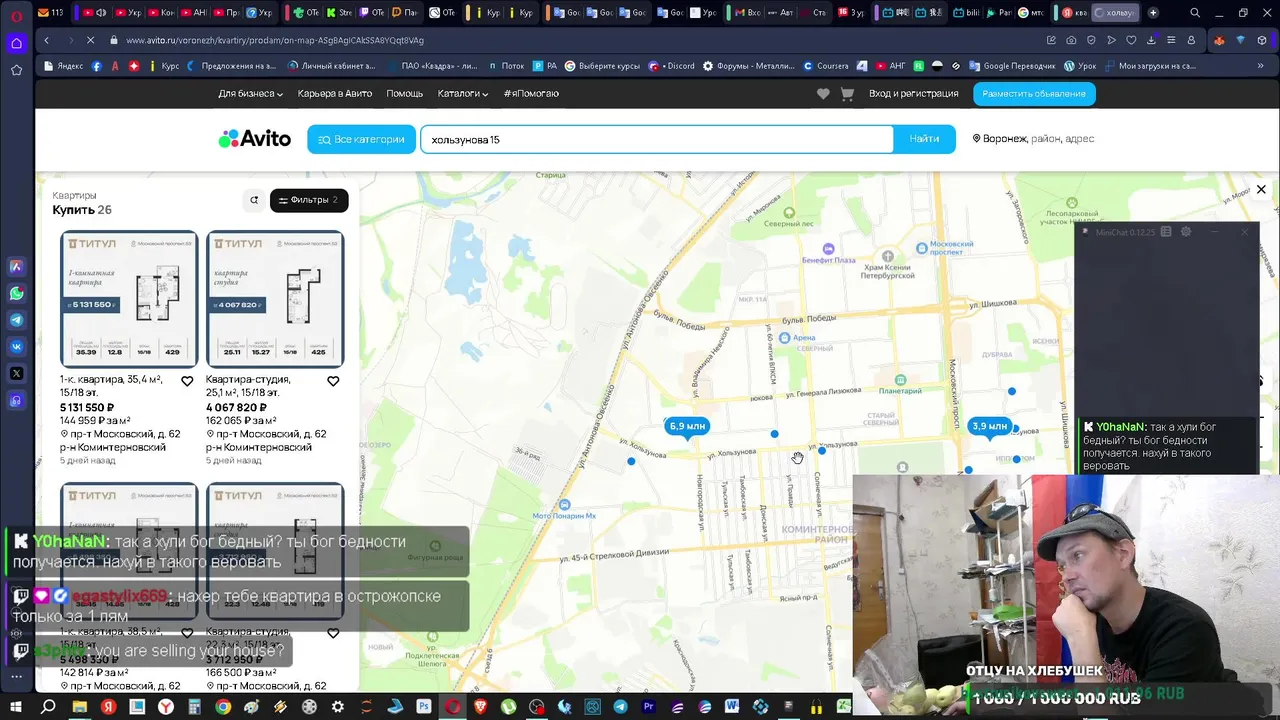
Task: Expand the Для бизнеса dropdown menu
Action: point(250,94)
